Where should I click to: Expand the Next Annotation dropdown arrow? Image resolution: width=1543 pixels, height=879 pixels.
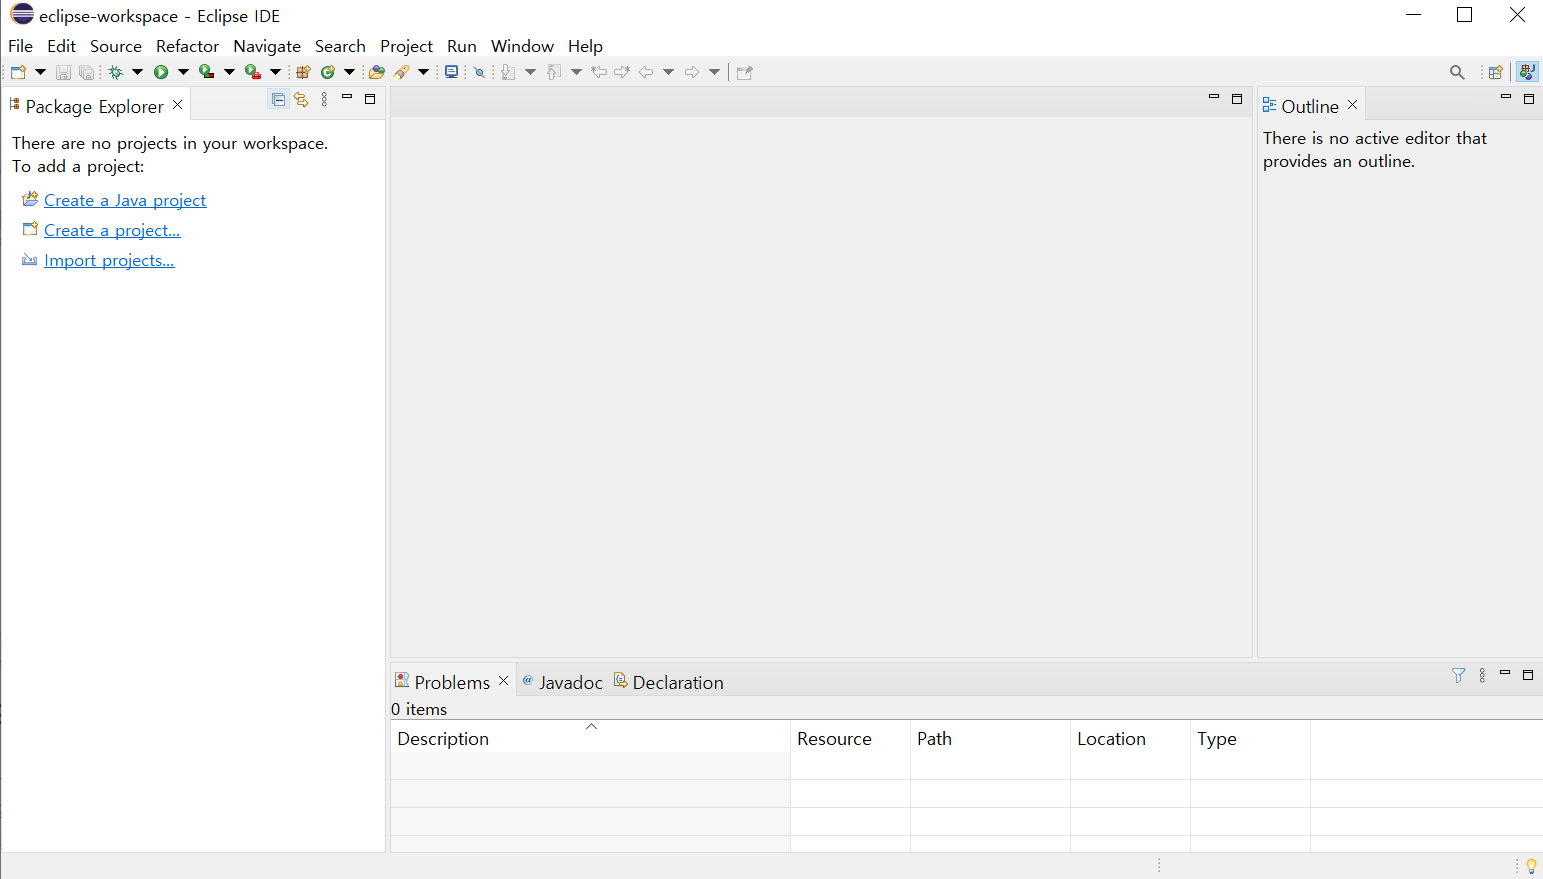click(530, 72)
